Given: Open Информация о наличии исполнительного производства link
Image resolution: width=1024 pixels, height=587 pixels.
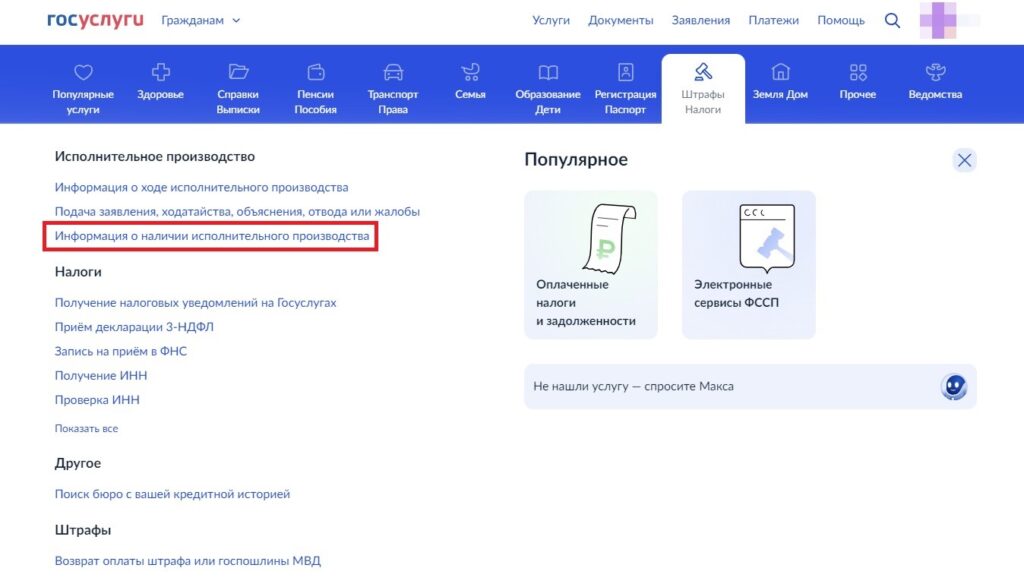Looking at the screenshot, I should [212, 236].
